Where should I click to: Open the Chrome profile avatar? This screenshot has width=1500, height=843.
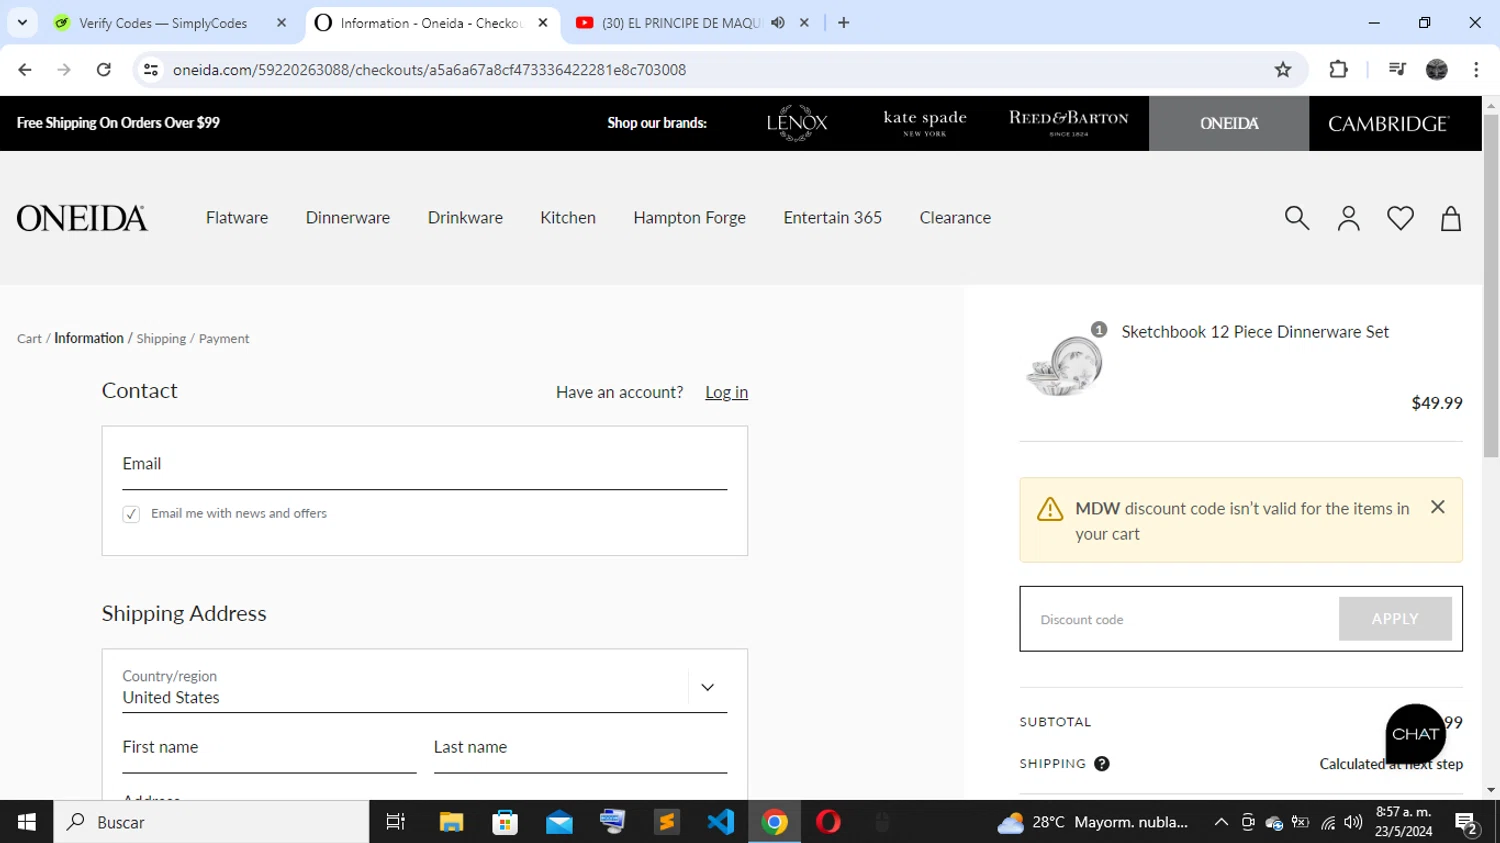(x=1437, y=69)
